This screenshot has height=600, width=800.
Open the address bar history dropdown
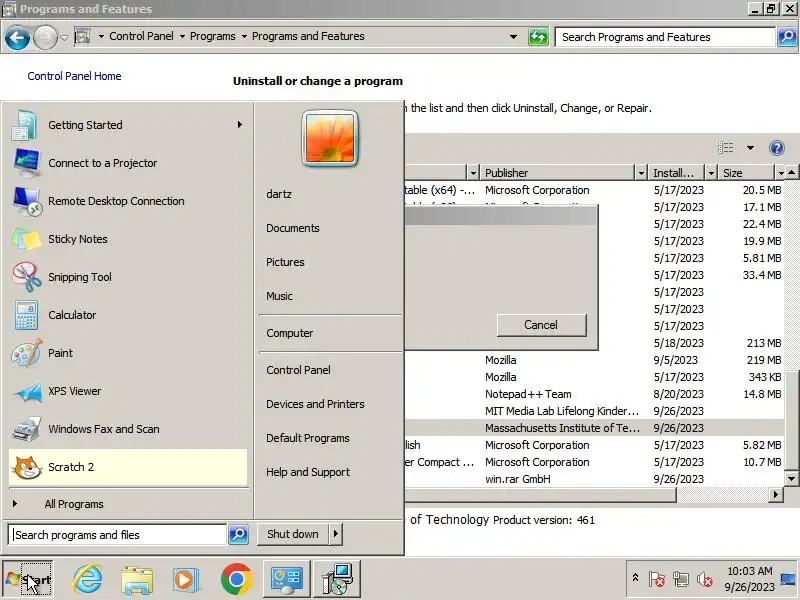pyautogui.click(x=513, y=37)
